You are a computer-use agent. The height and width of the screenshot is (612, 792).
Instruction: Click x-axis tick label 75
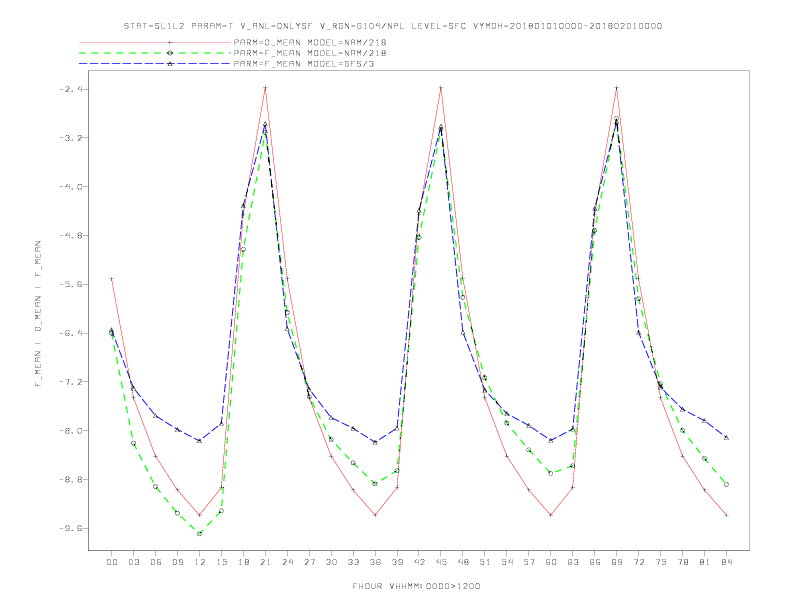(661, 562)
